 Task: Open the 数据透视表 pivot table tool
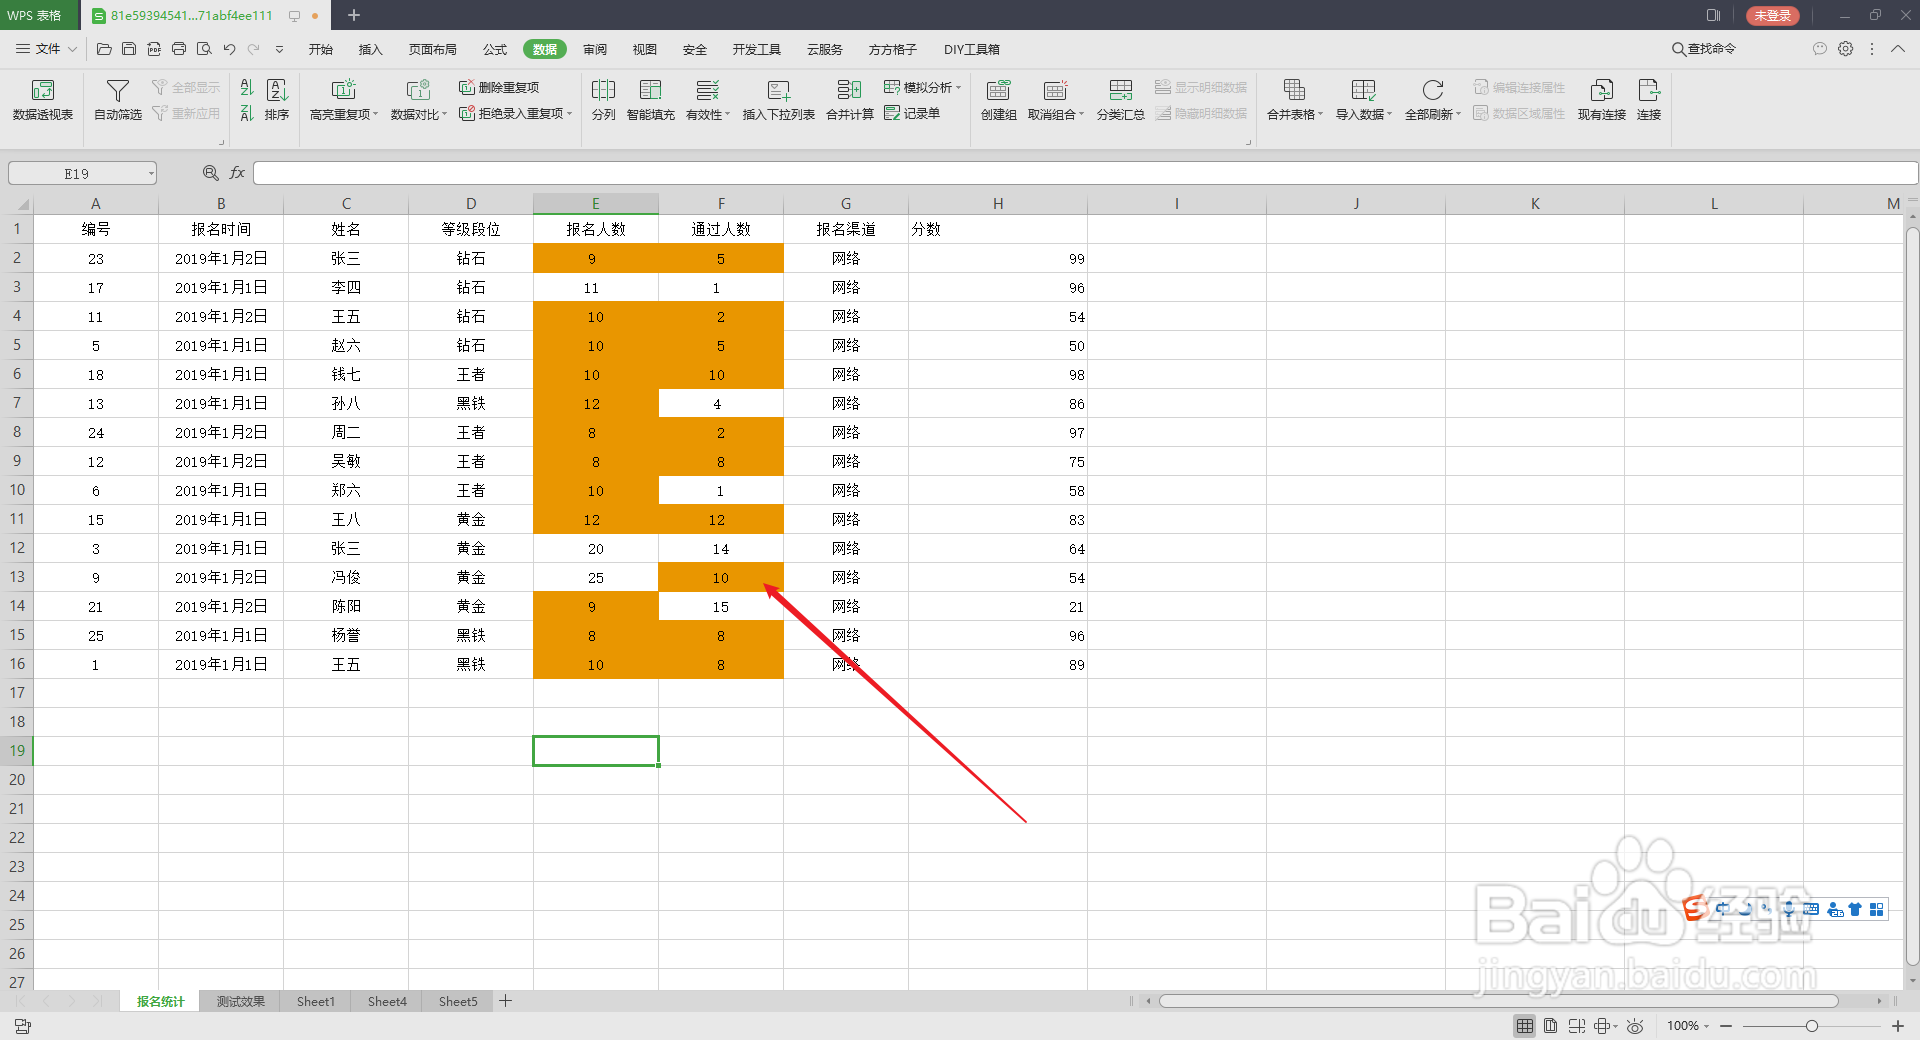(43, 100)
